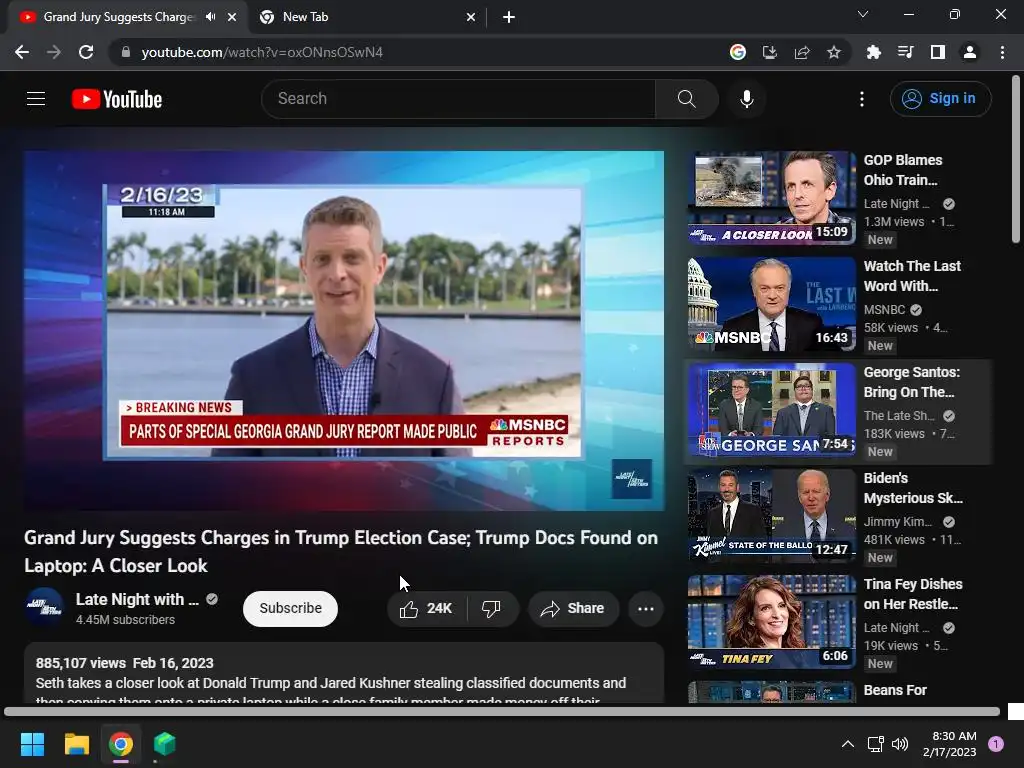Image resolution: width=1024 pixels, height=768 pixels.
Task: Open 'Watch The Last Word With...' title
Action: point(912,276)
